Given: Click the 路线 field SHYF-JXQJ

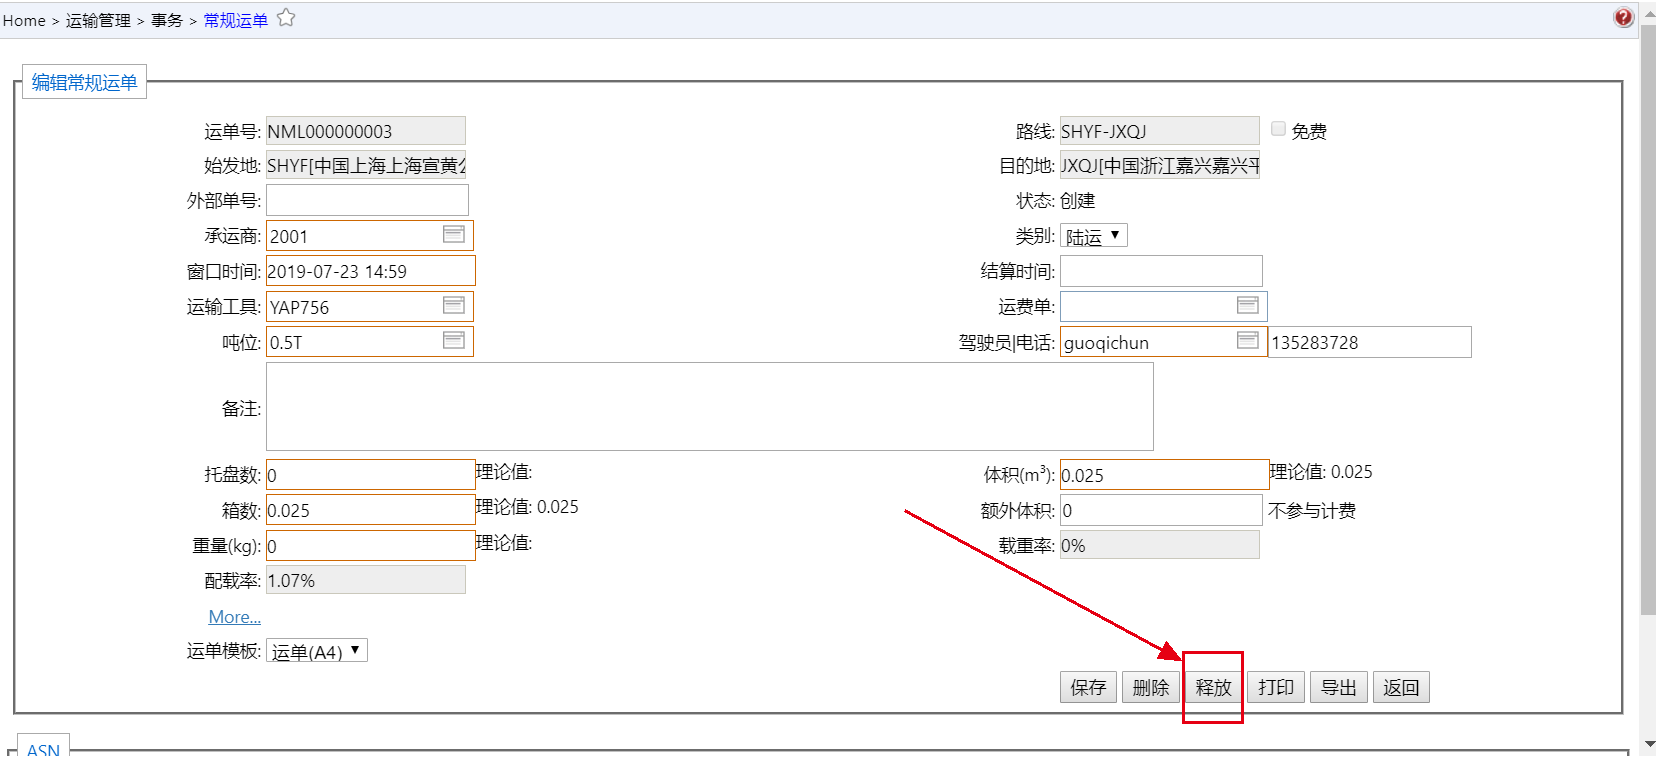Looking at the screenshot, I should tap(1160, 131).
